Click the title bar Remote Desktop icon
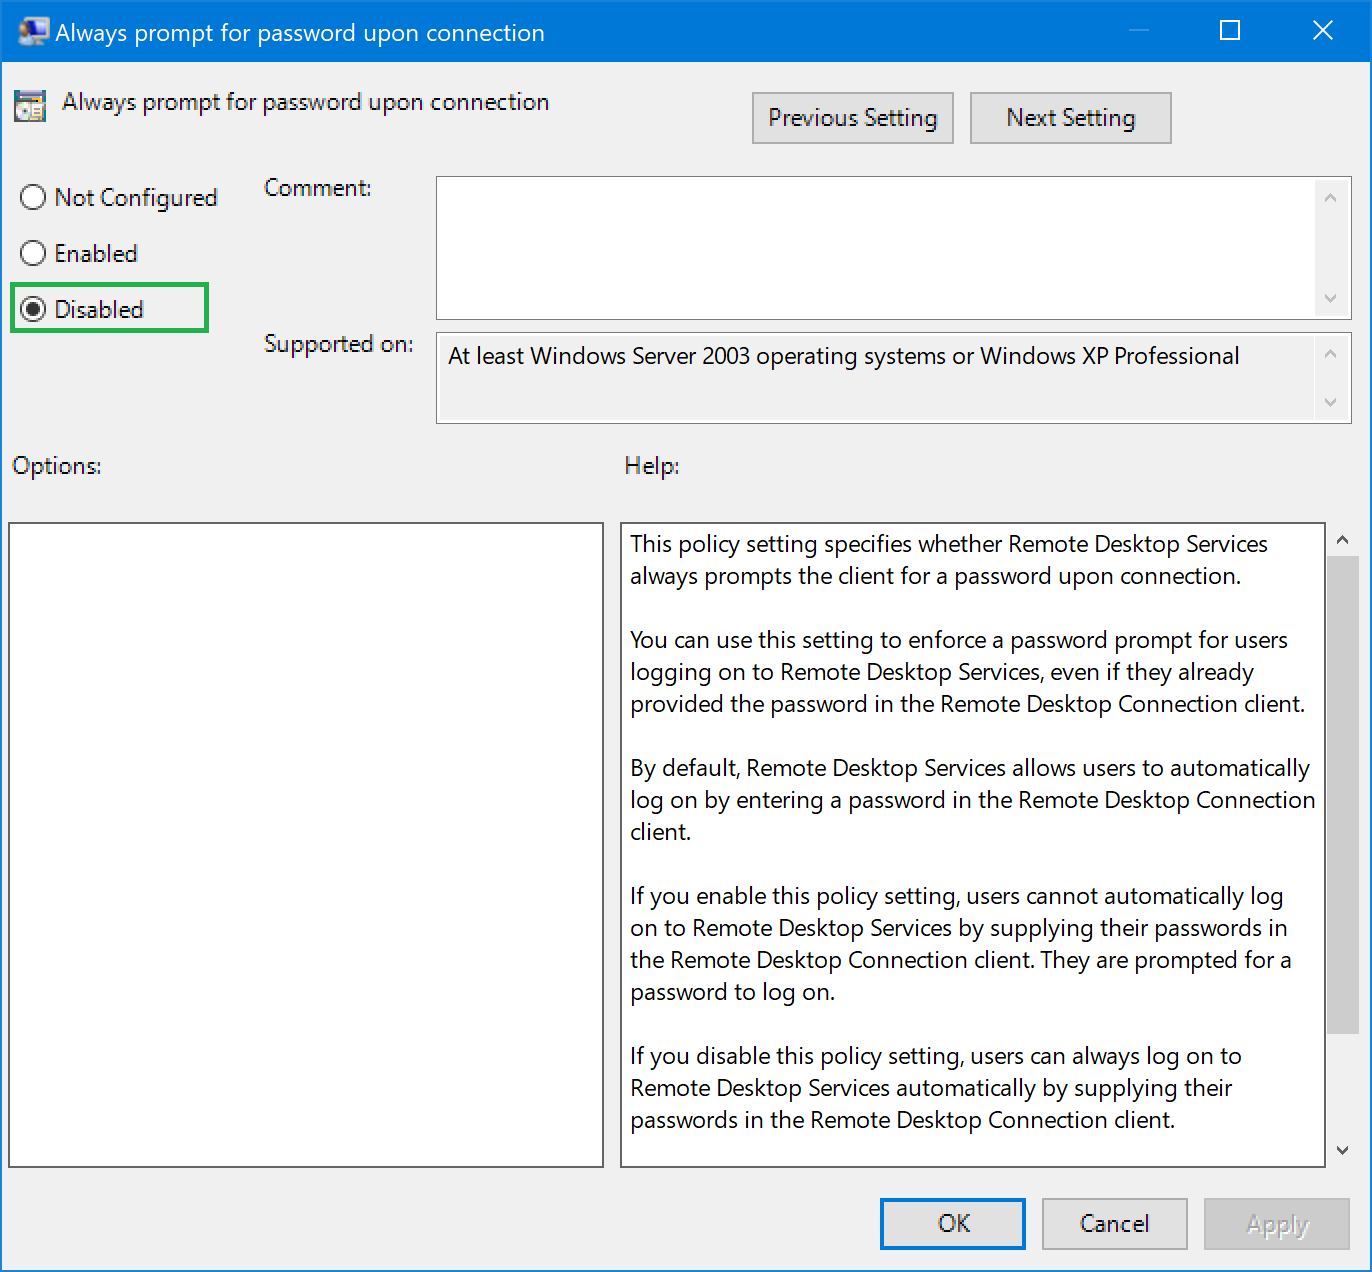 (32, 32)
